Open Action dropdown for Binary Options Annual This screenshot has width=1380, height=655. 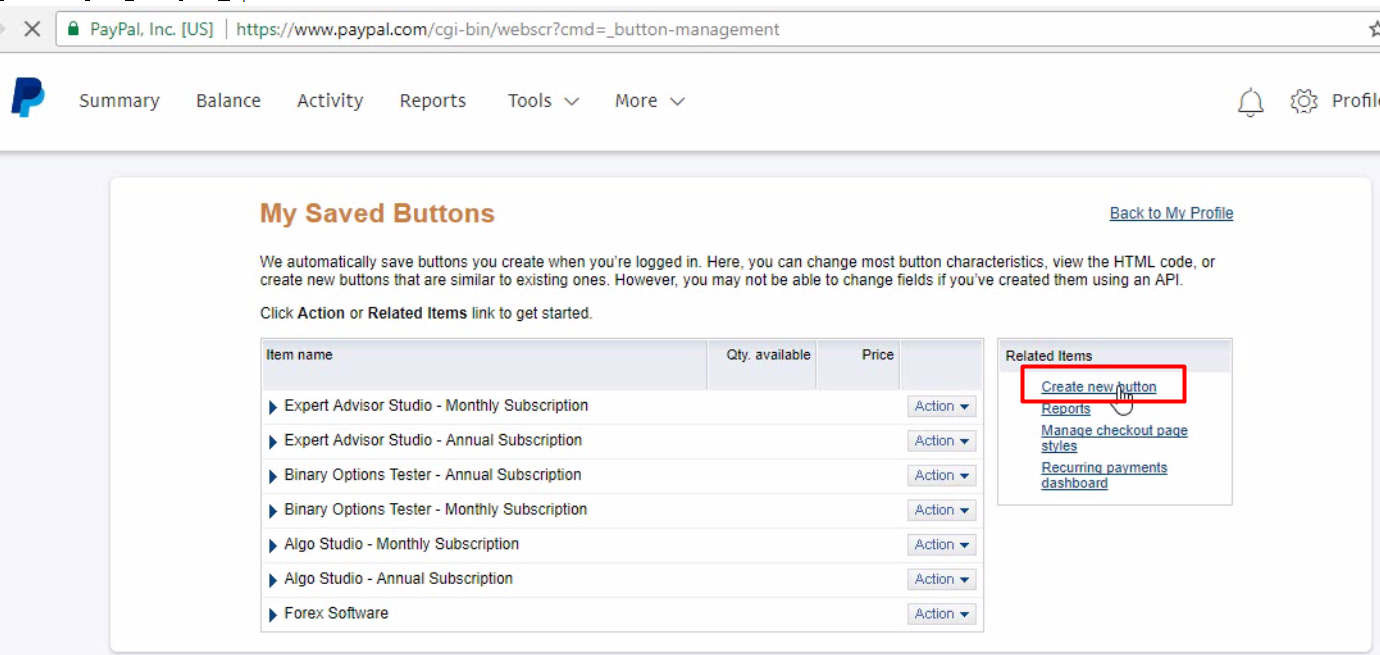click(942, 476)
